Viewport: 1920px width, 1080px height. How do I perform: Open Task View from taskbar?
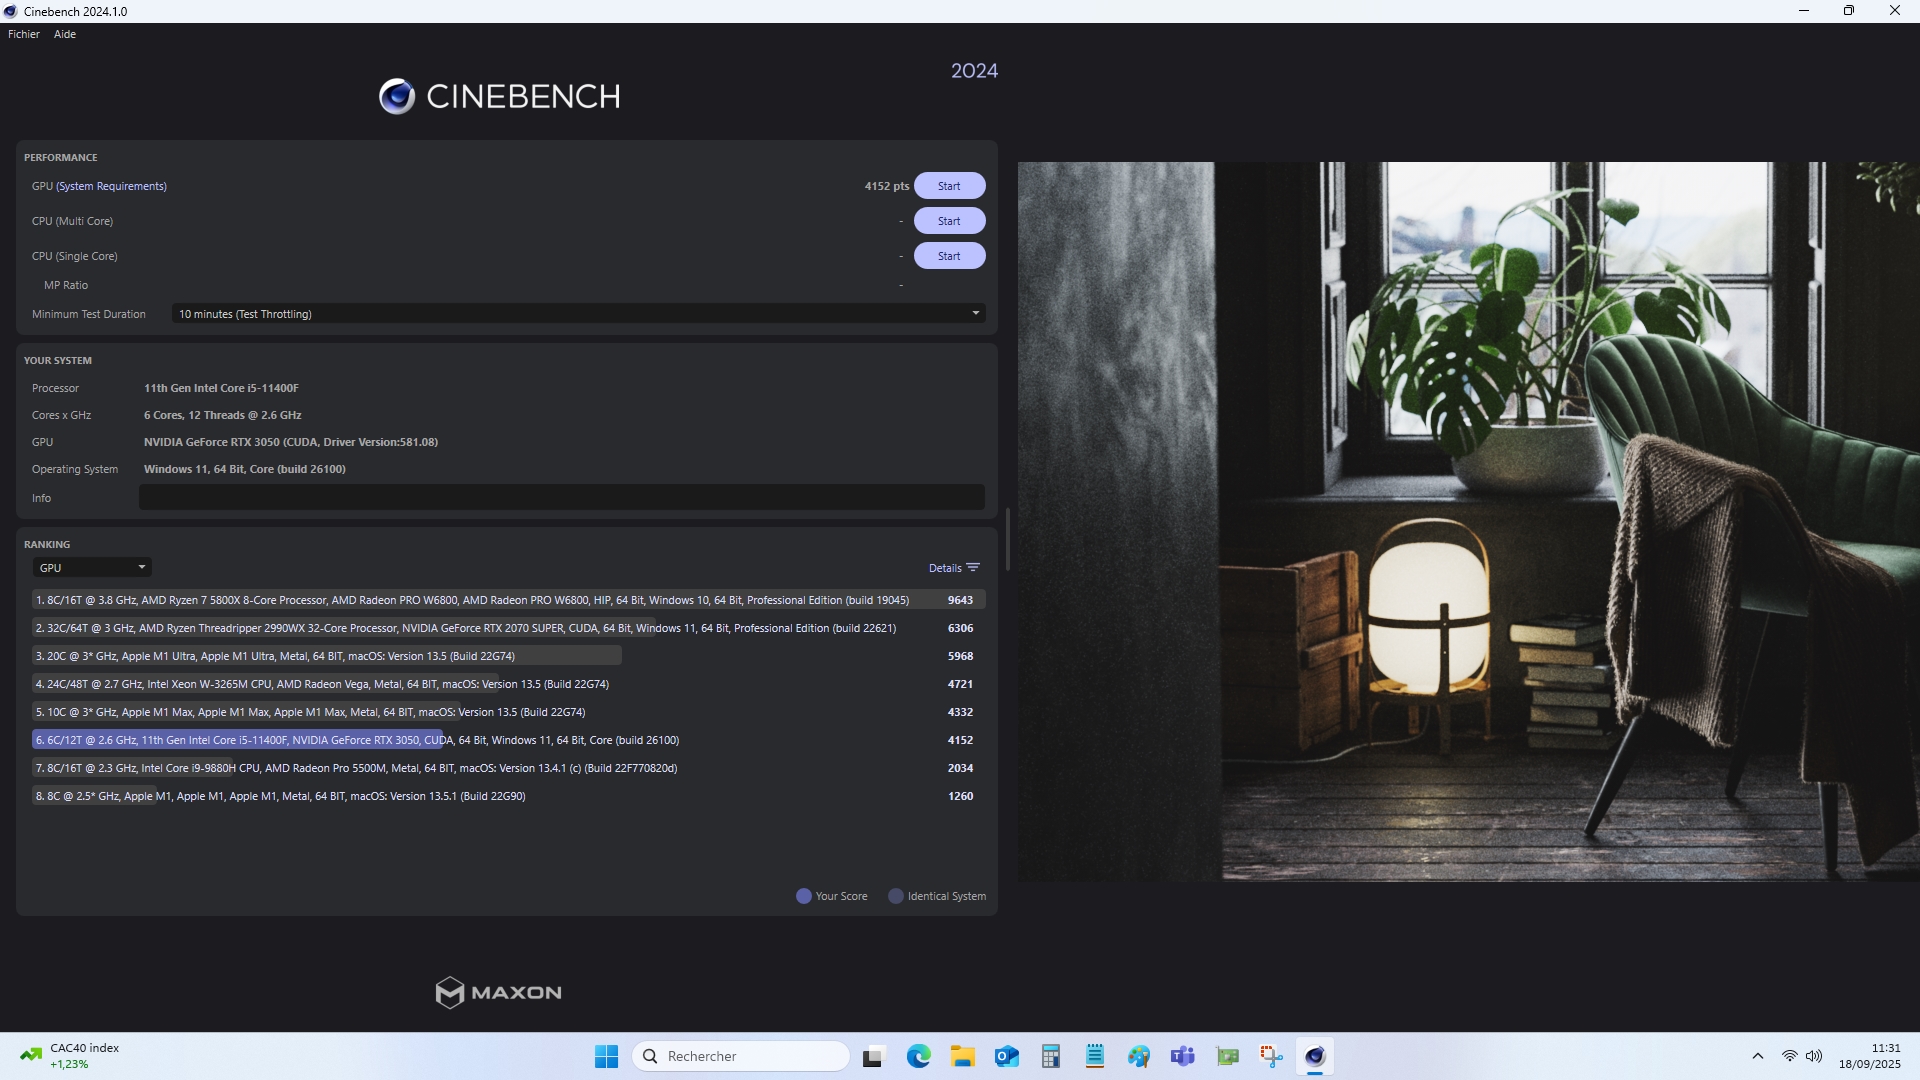tap(874, 1056)
